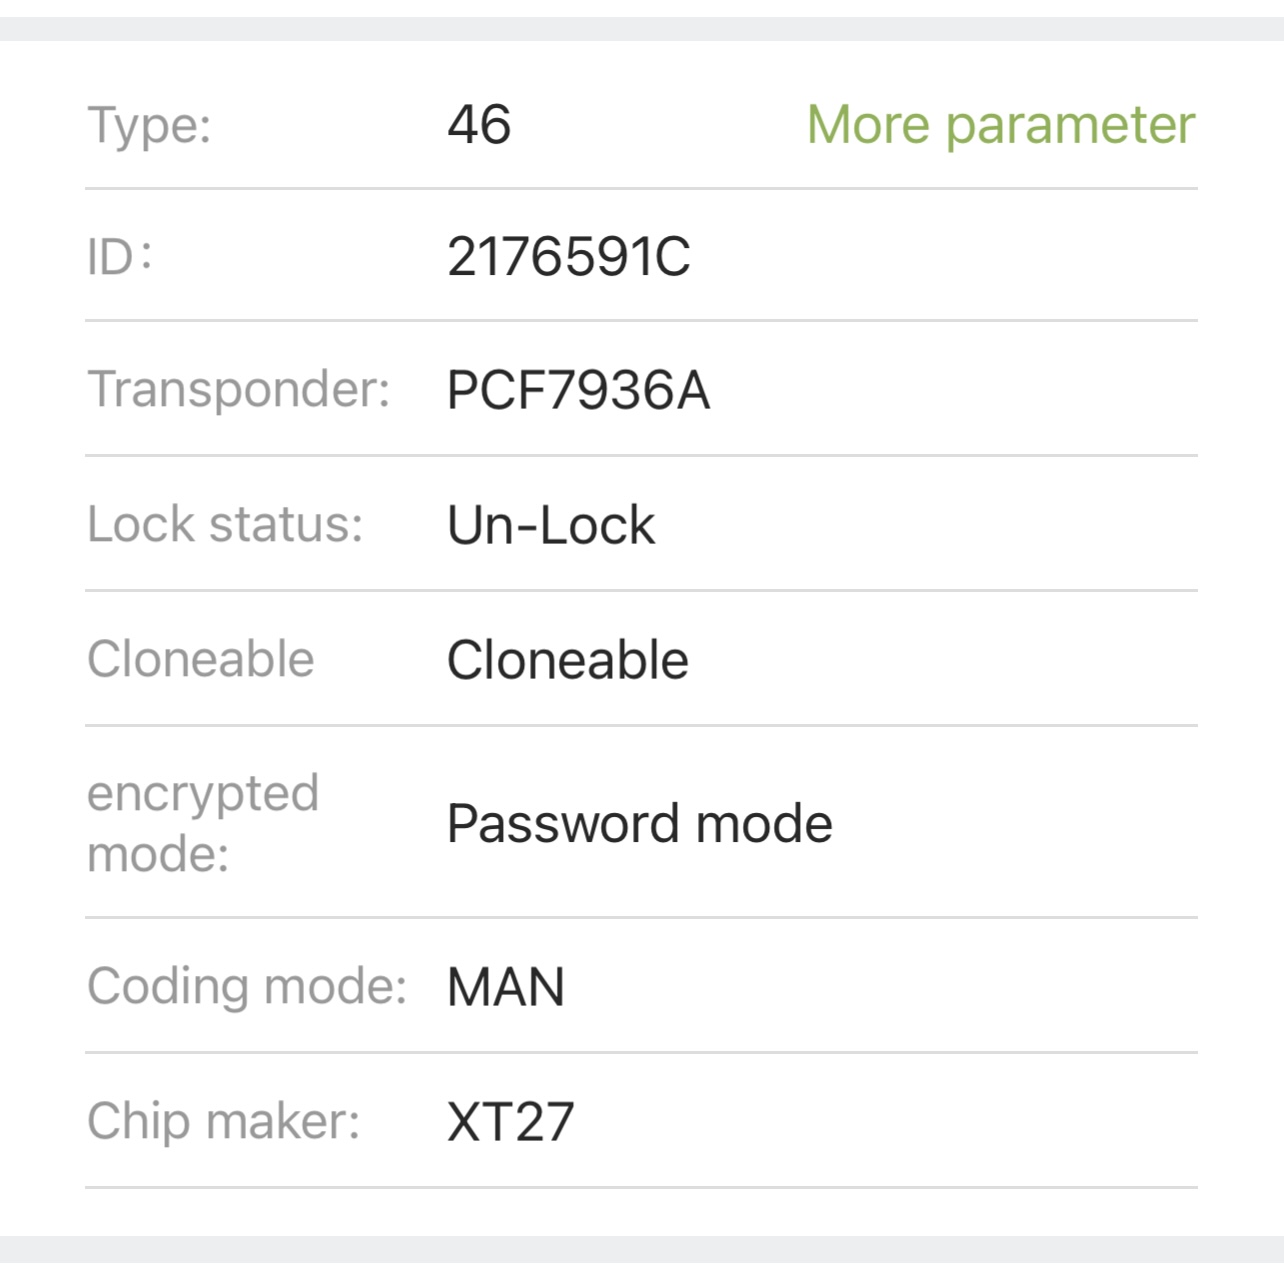The image size is (1284, 1284).
Task: Click the ID label
Action: (x=119, y=257)
